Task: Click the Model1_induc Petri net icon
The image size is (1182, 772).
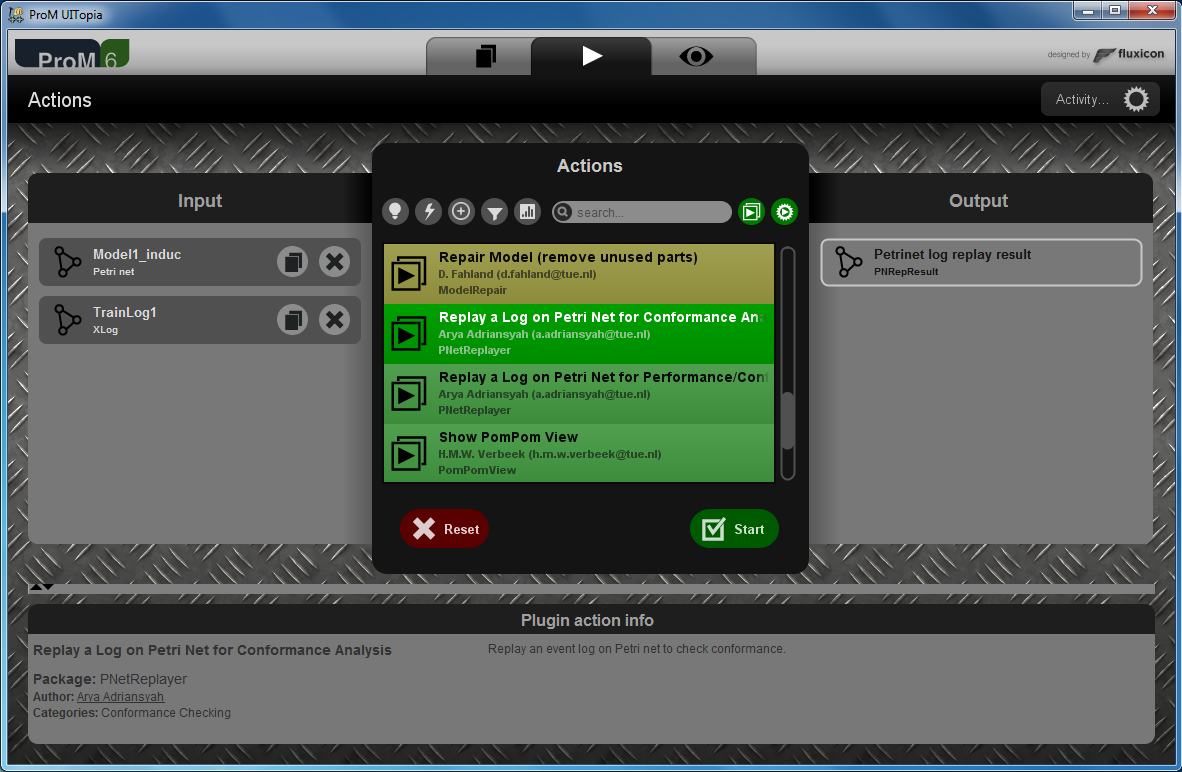Action: click(67, 262)
